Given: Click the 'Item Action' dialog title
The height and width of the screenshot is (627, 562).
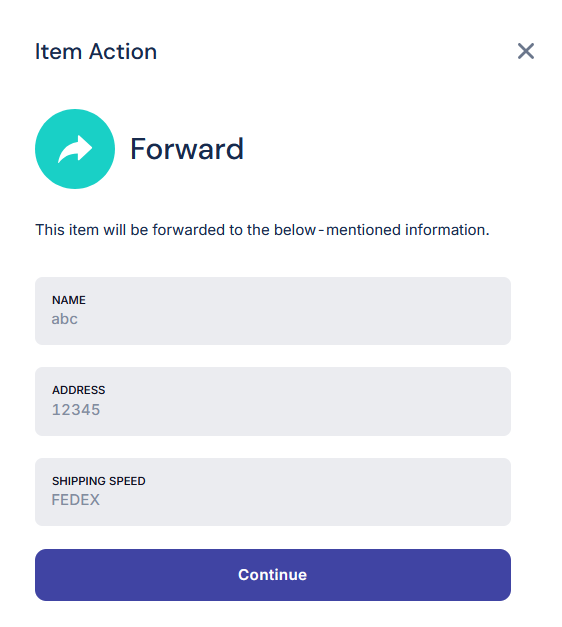Looking at the screenshot, I should pos(96,51).
